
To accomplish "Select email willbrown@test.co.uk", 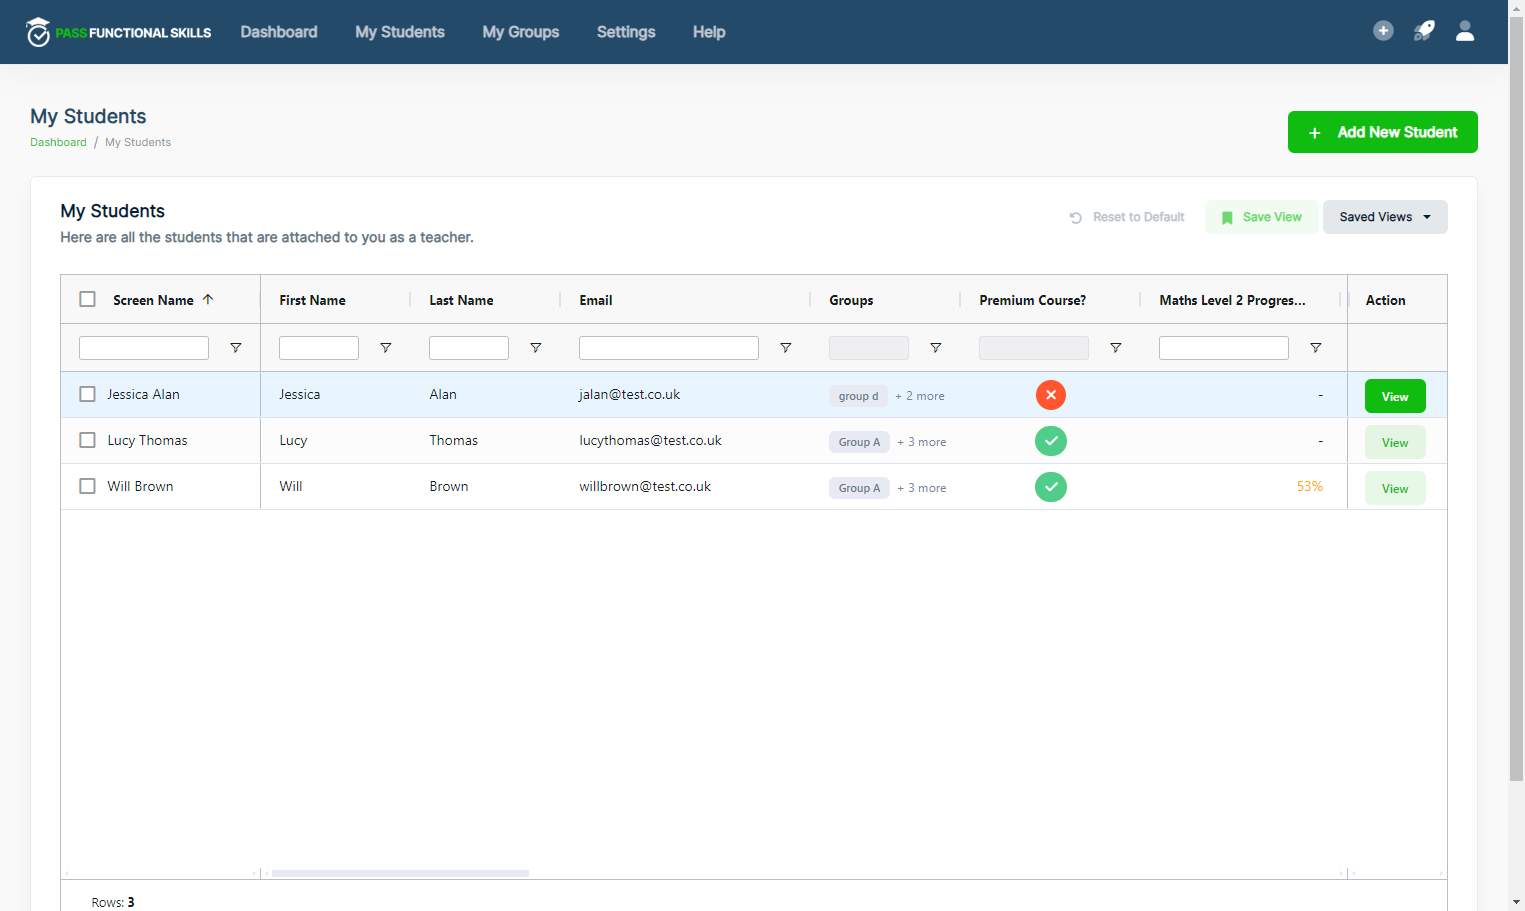I will coord(645,487).
